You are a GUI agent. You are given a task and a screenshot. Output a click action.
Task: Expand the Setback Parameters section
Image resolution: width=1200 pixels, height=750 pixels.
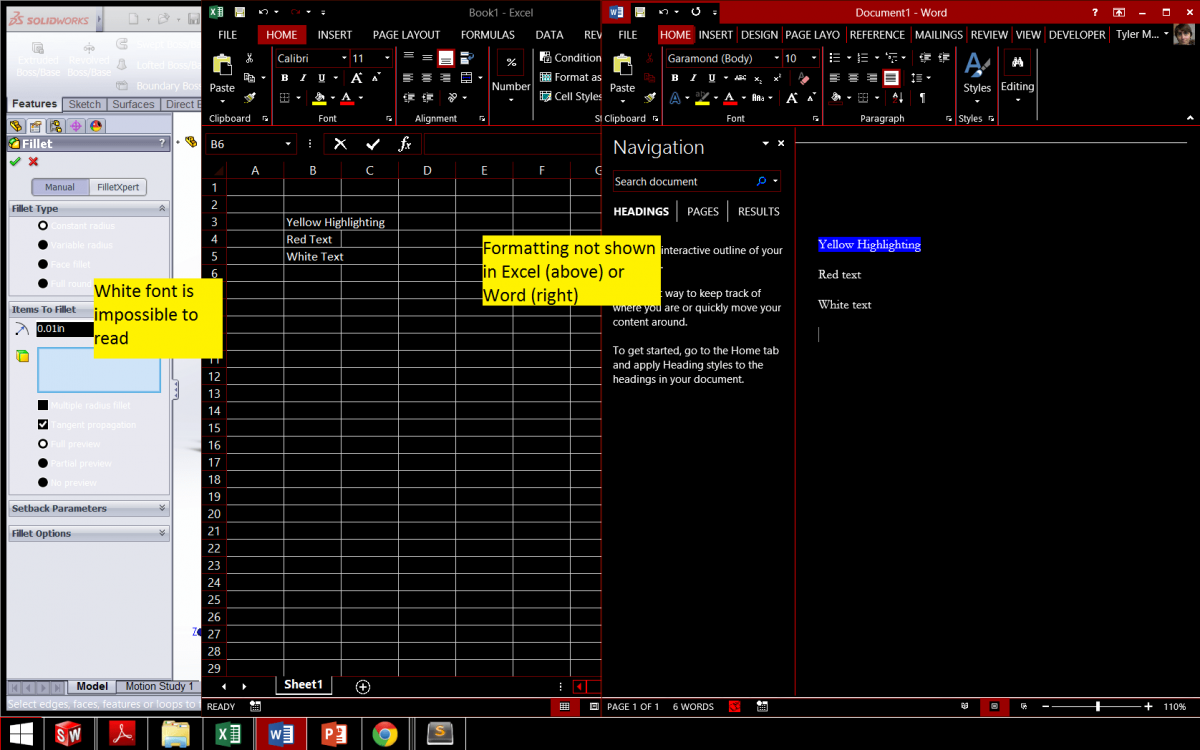point(162,508)
